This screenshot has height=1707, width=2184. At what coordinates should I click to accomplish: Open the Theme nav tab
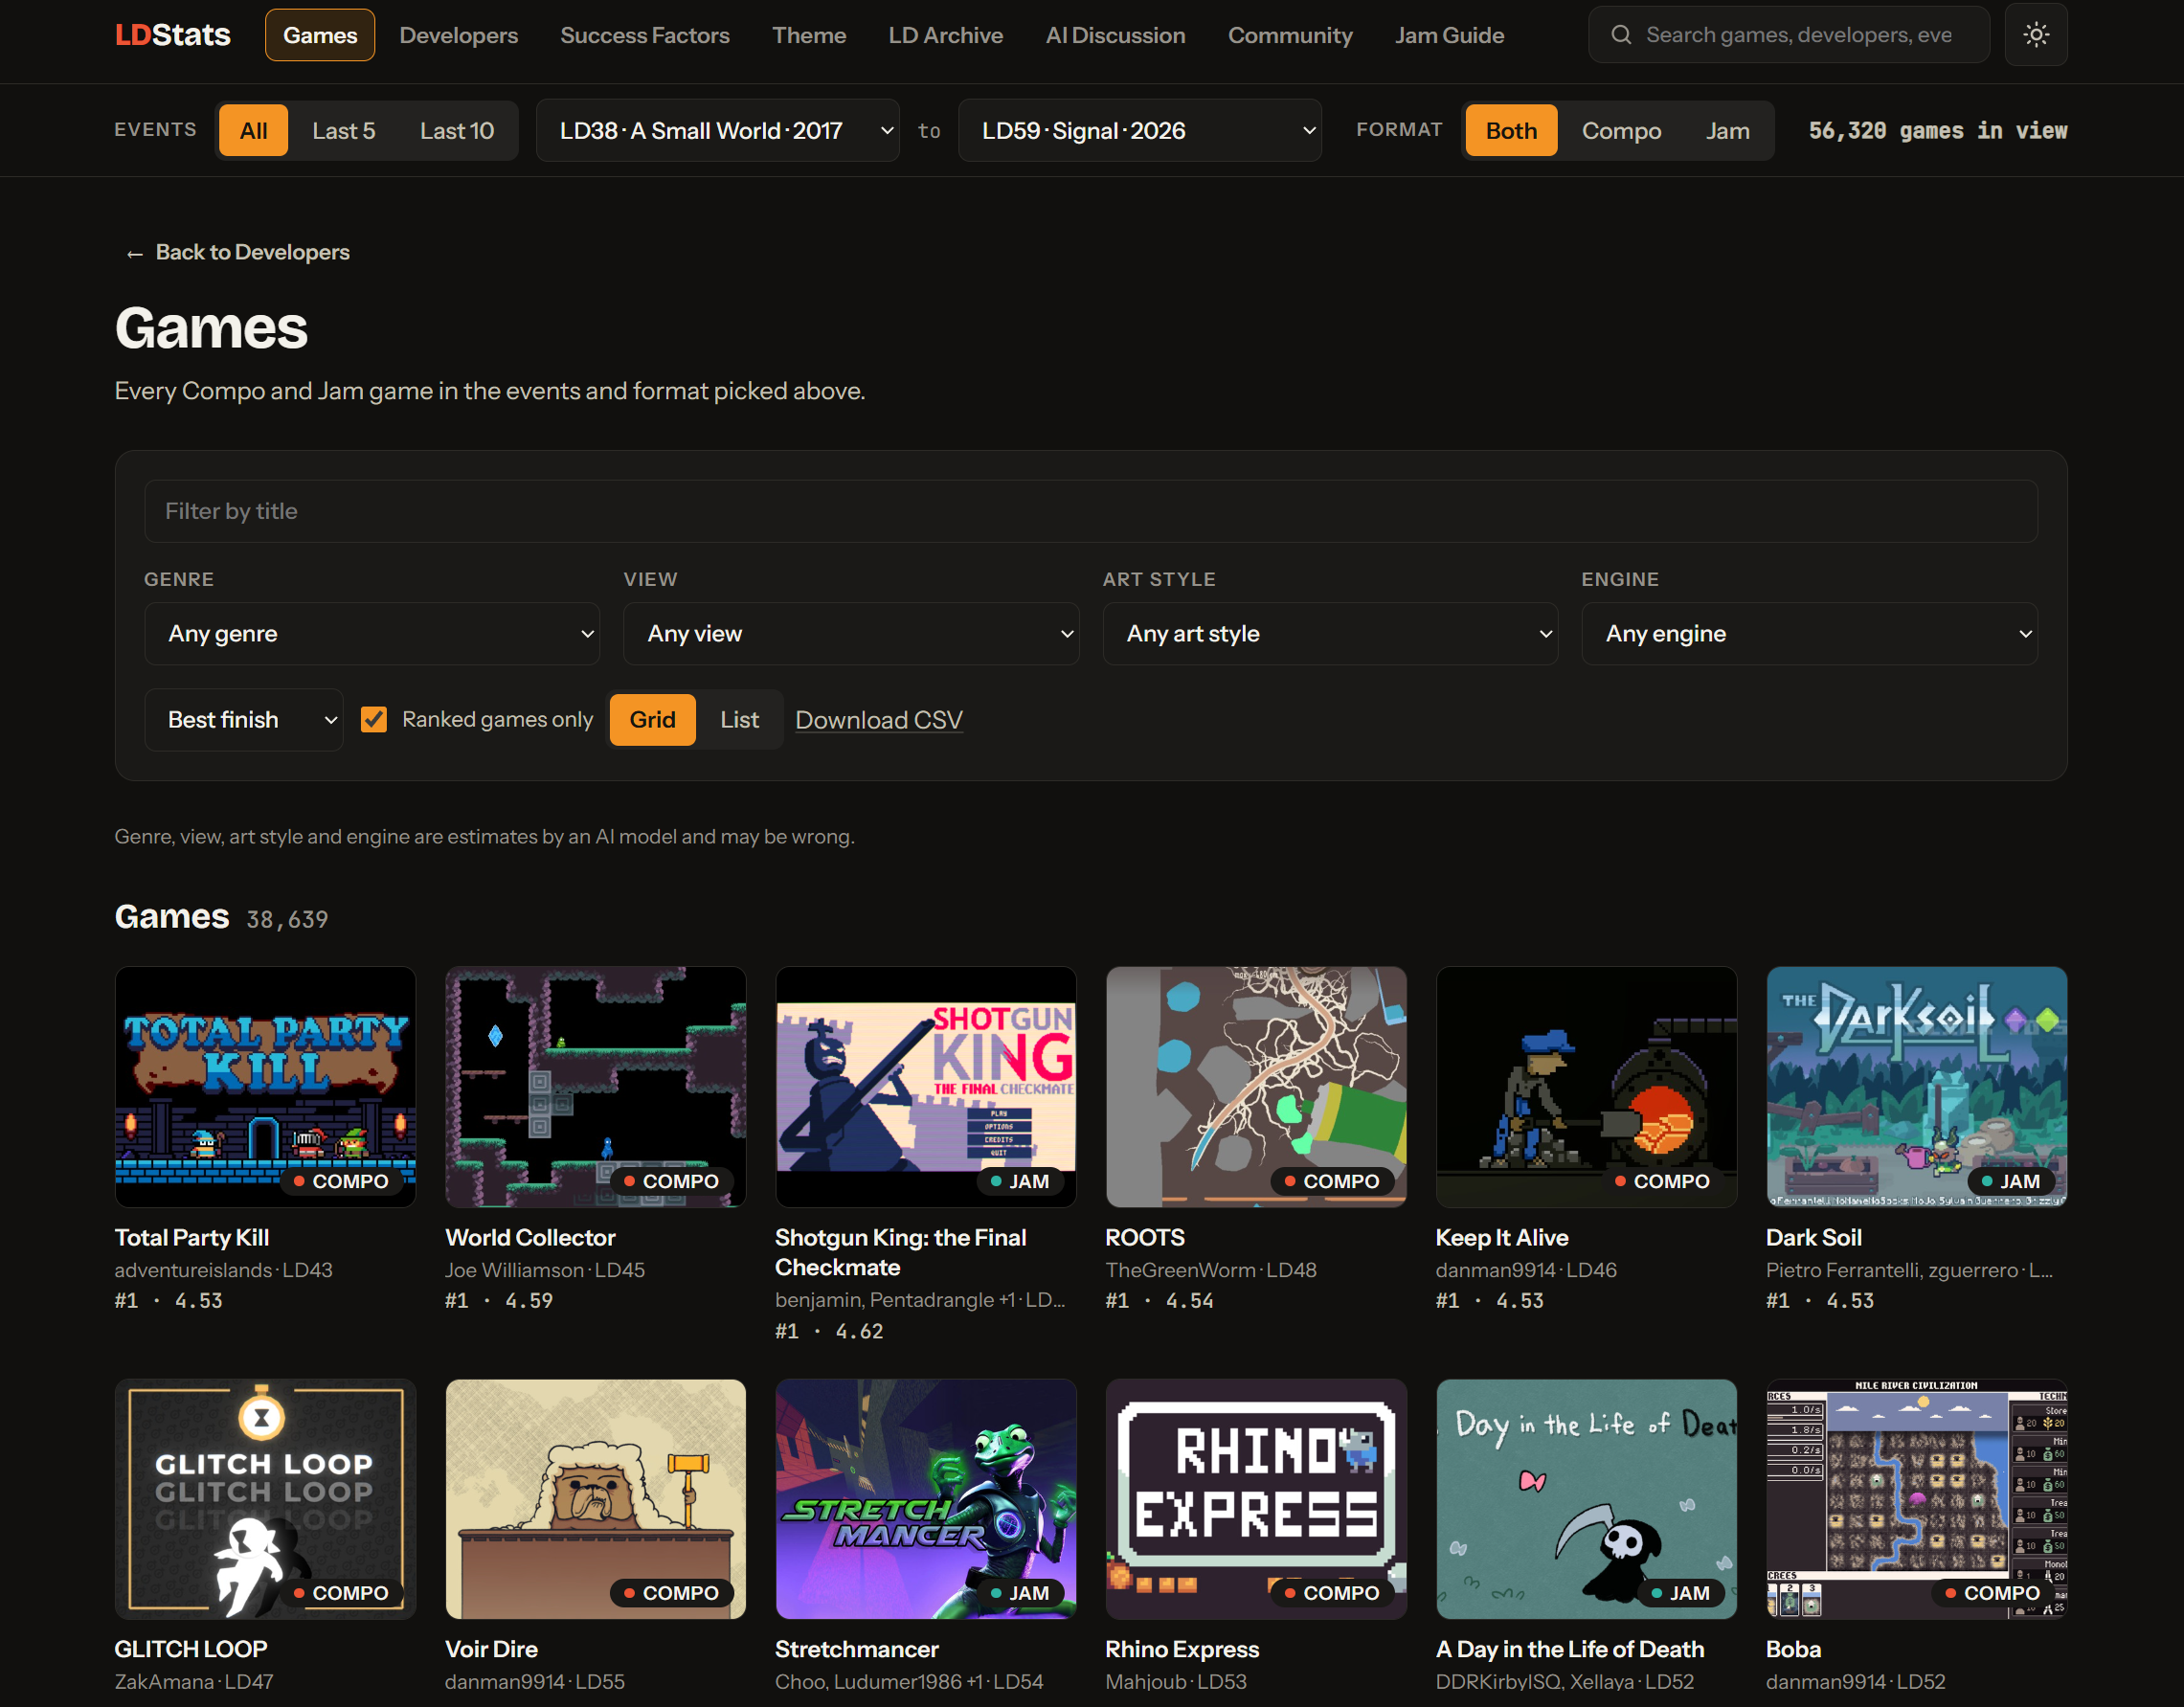pyautogui.click(x=809, y=35)
